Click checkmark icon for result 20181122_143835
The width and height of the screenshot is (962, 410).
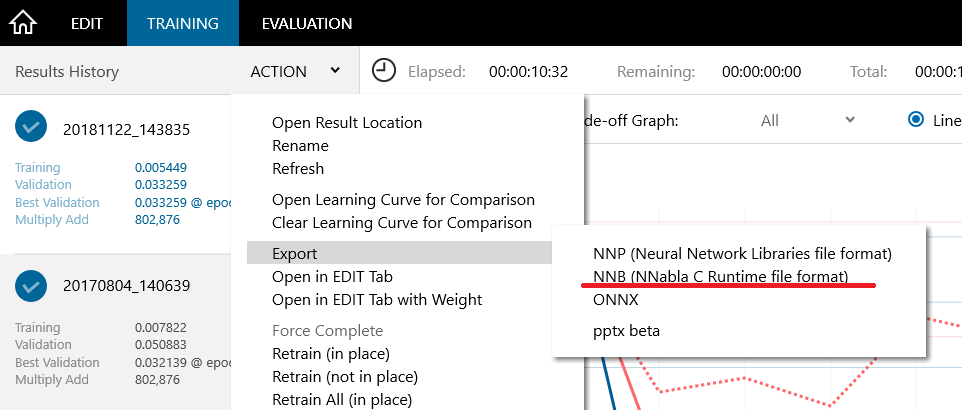point(32,127)
